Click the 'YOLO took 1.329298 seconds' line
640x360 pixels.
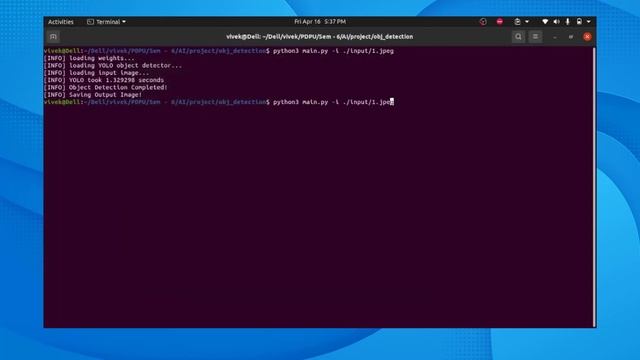(x=116, y=80)
